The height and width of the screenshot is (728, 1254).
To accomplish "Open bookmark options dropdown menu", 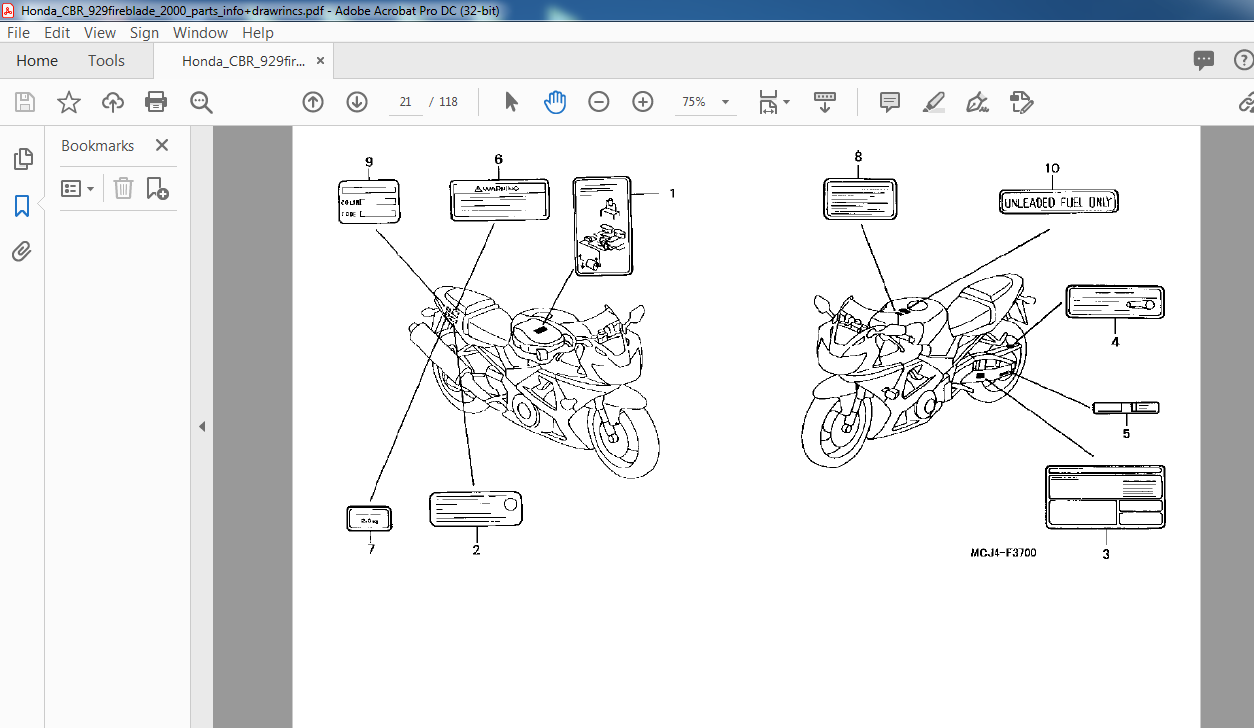I will tap(78, 188).
